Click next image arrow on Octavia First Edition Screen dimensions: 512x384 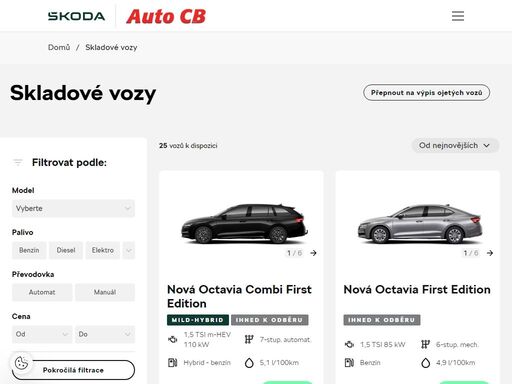[490, 253]
